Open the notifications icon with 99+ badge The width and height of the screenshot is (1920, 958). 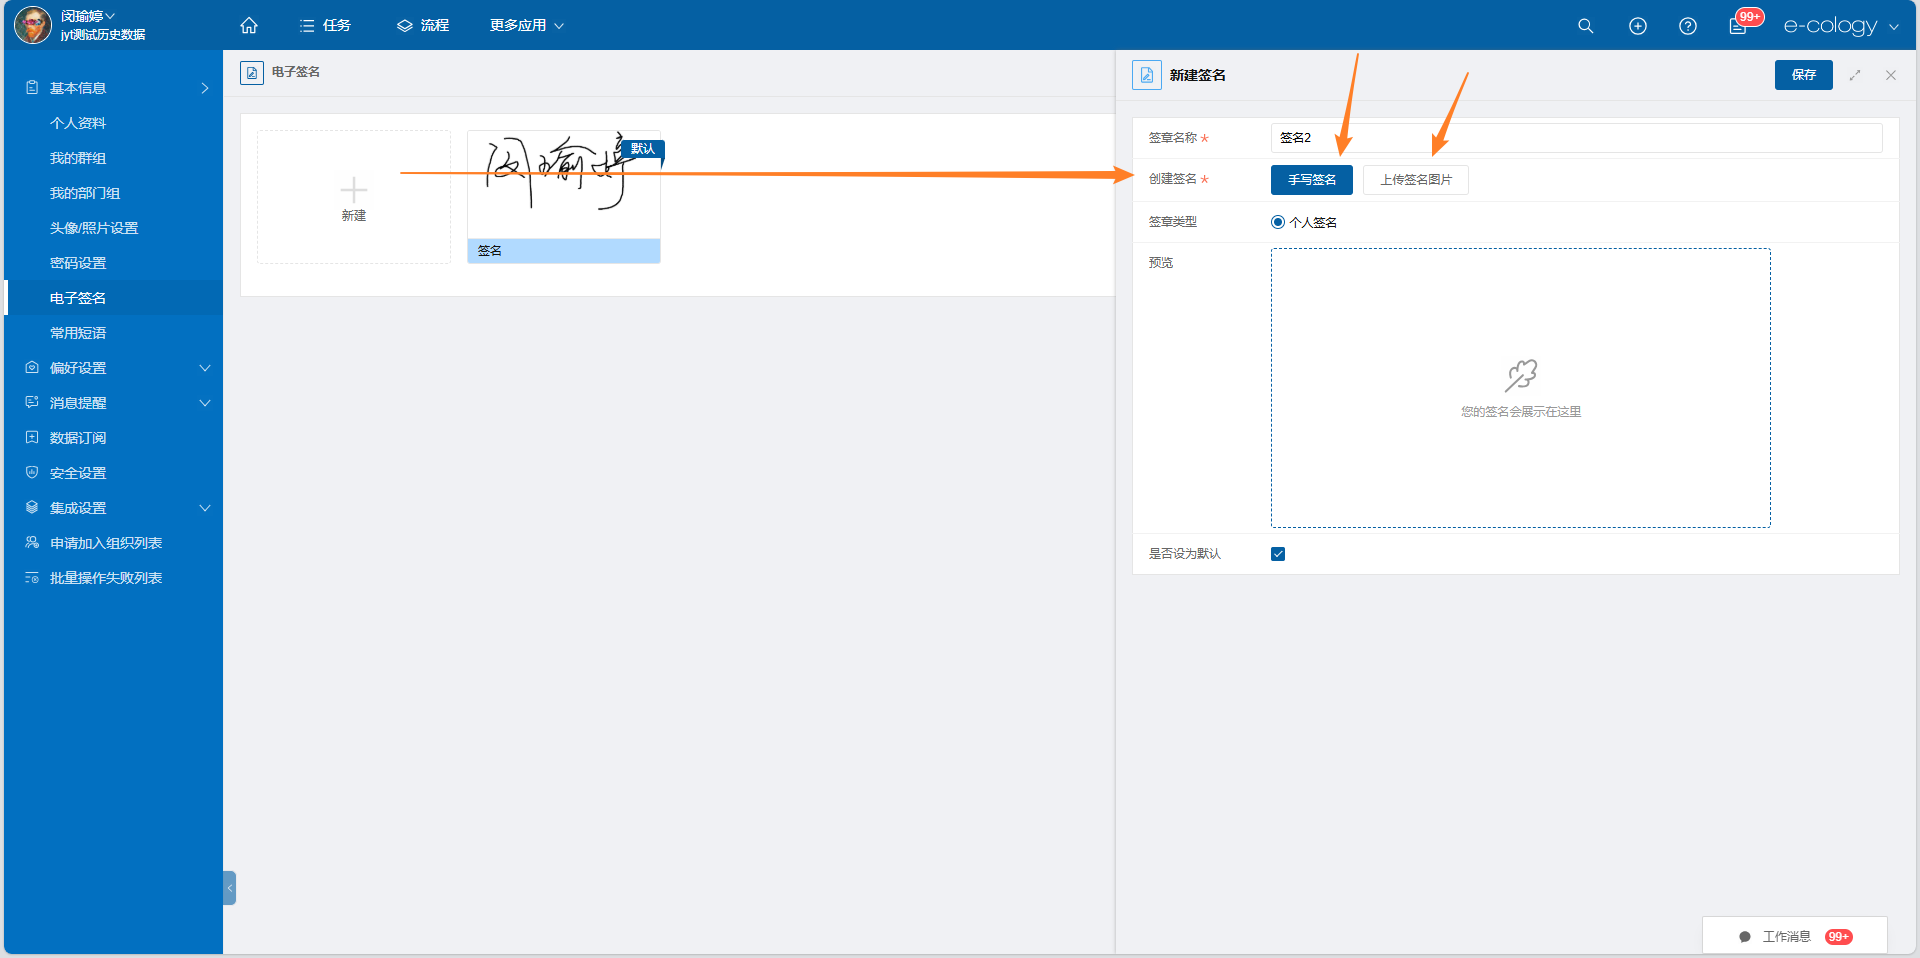(1740, 25)
